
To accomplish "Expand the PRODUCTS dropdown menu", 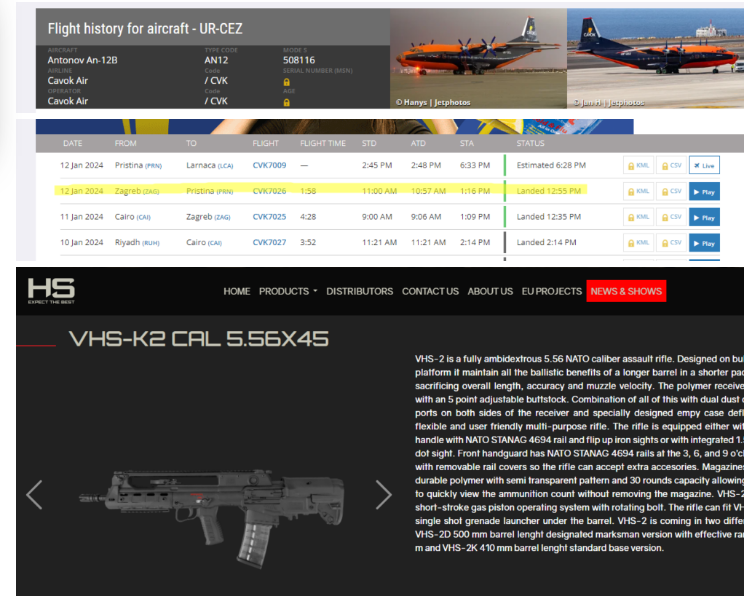I will 288,291.
